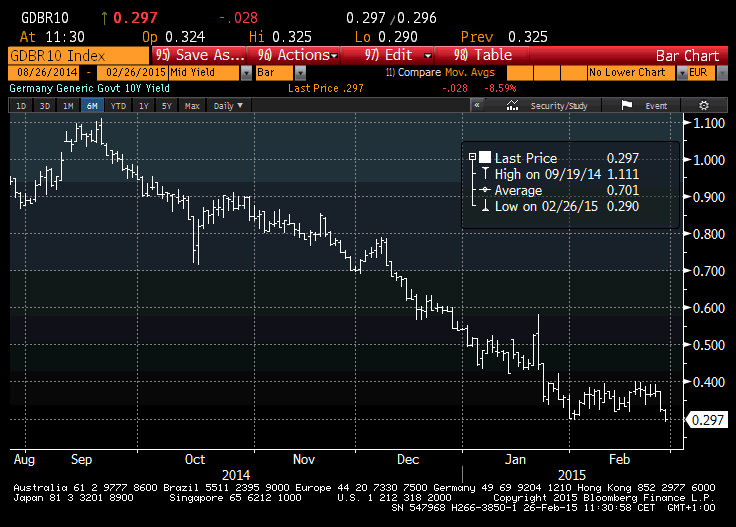Click the Oct x-axis month label
This screenshot has width=736, height=527.
195,459
